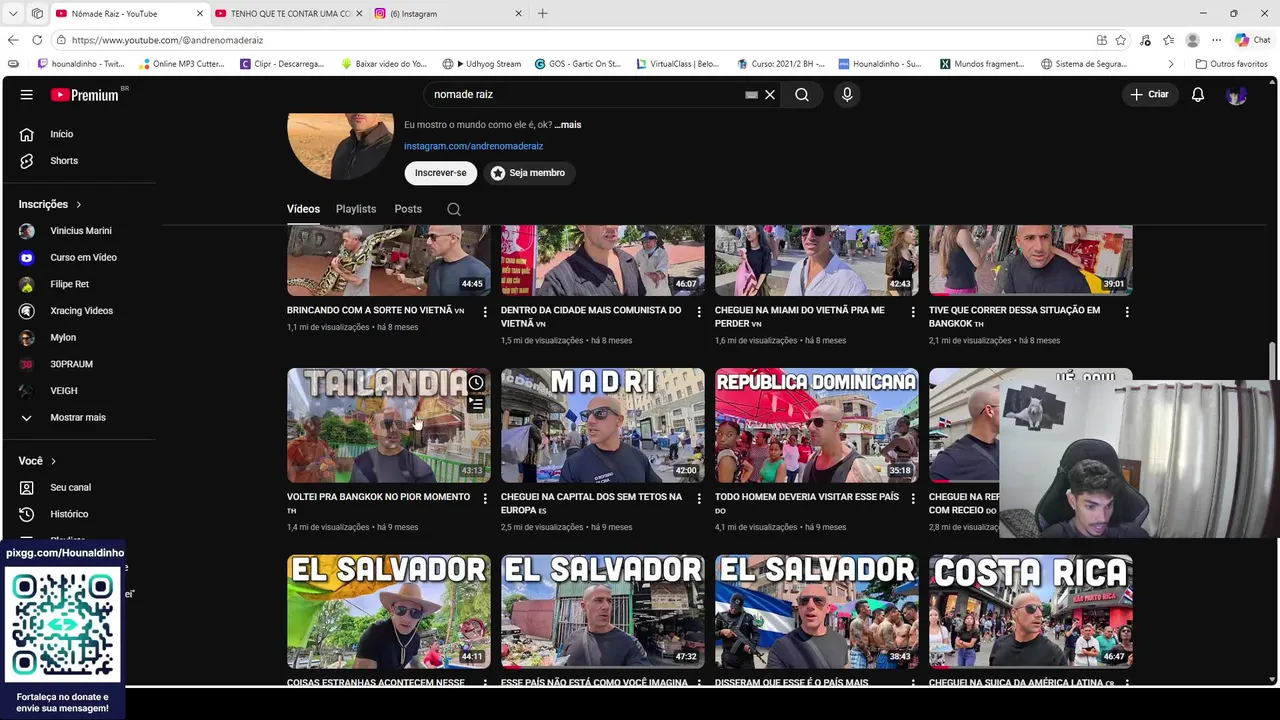Open the MADRI video thumbnail
The image size is (1280, 720).
[603, 426]
